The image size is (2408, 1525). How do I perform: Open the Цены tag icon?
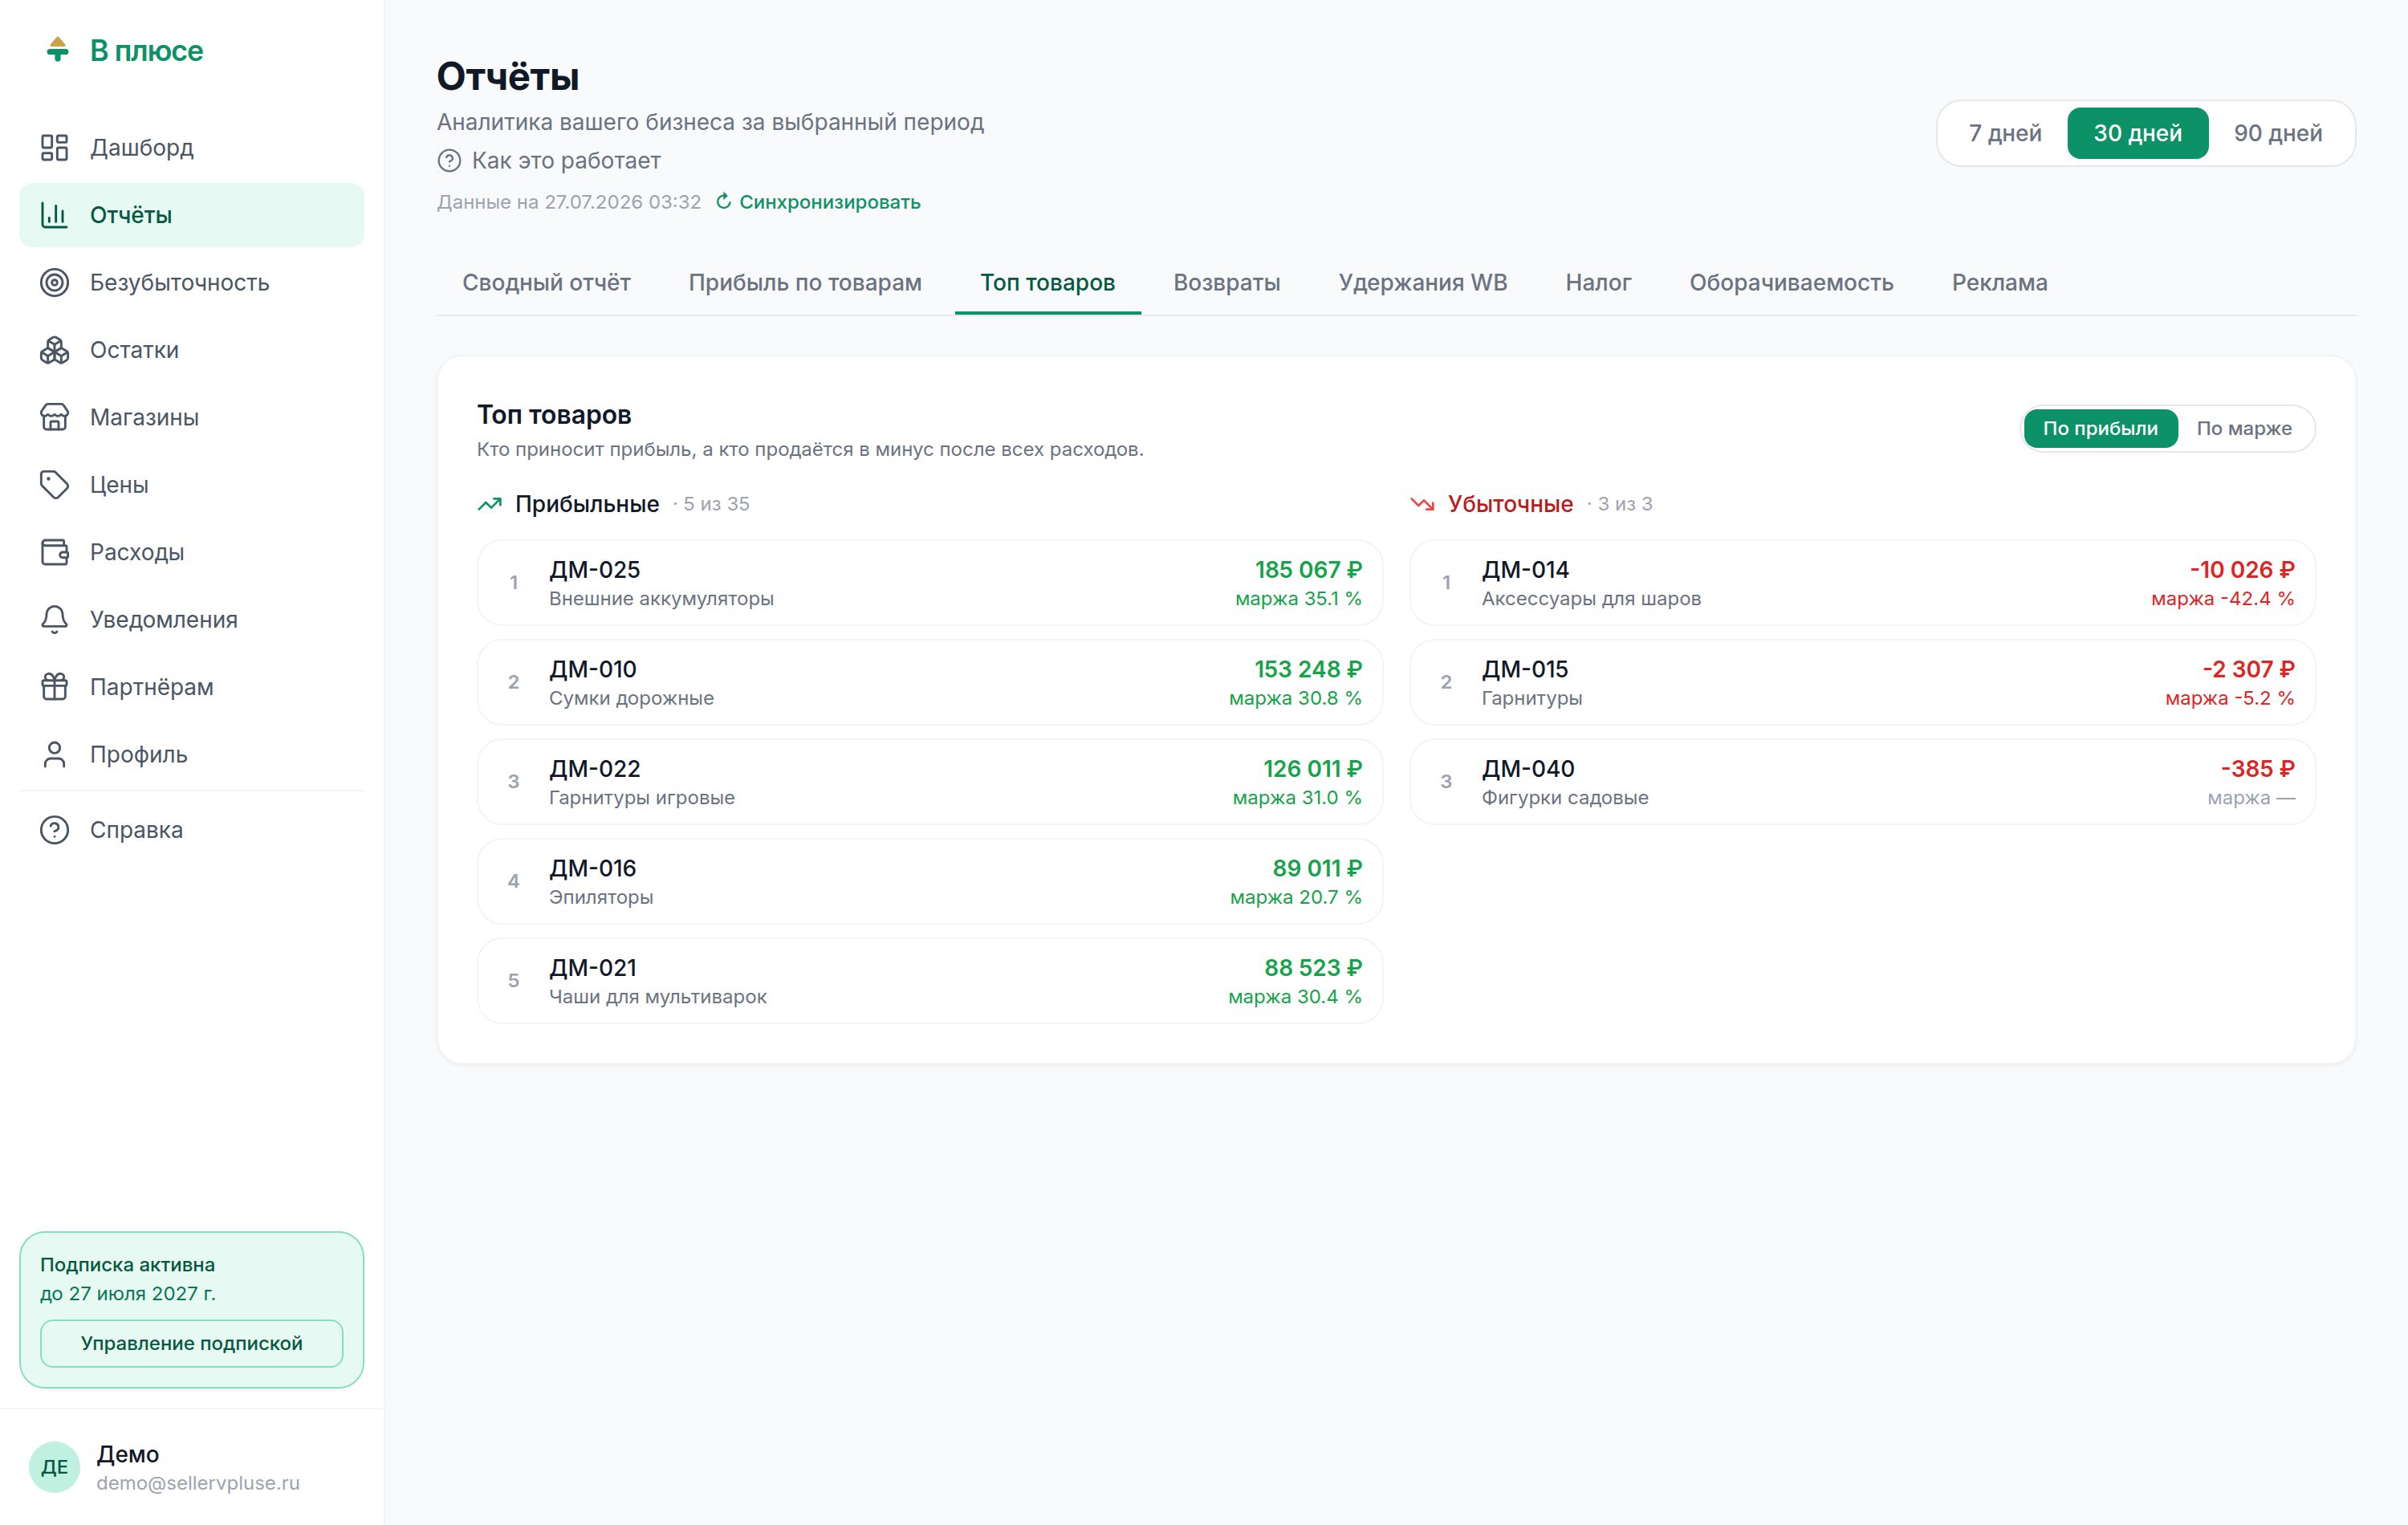[x=54, y=485]
